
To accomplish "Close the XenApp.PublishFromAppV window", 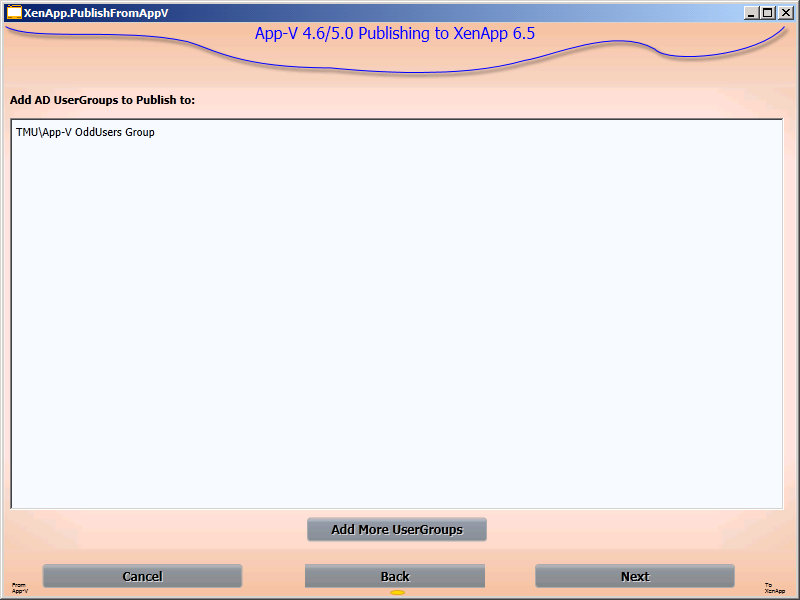I will [x=786, y=13].
